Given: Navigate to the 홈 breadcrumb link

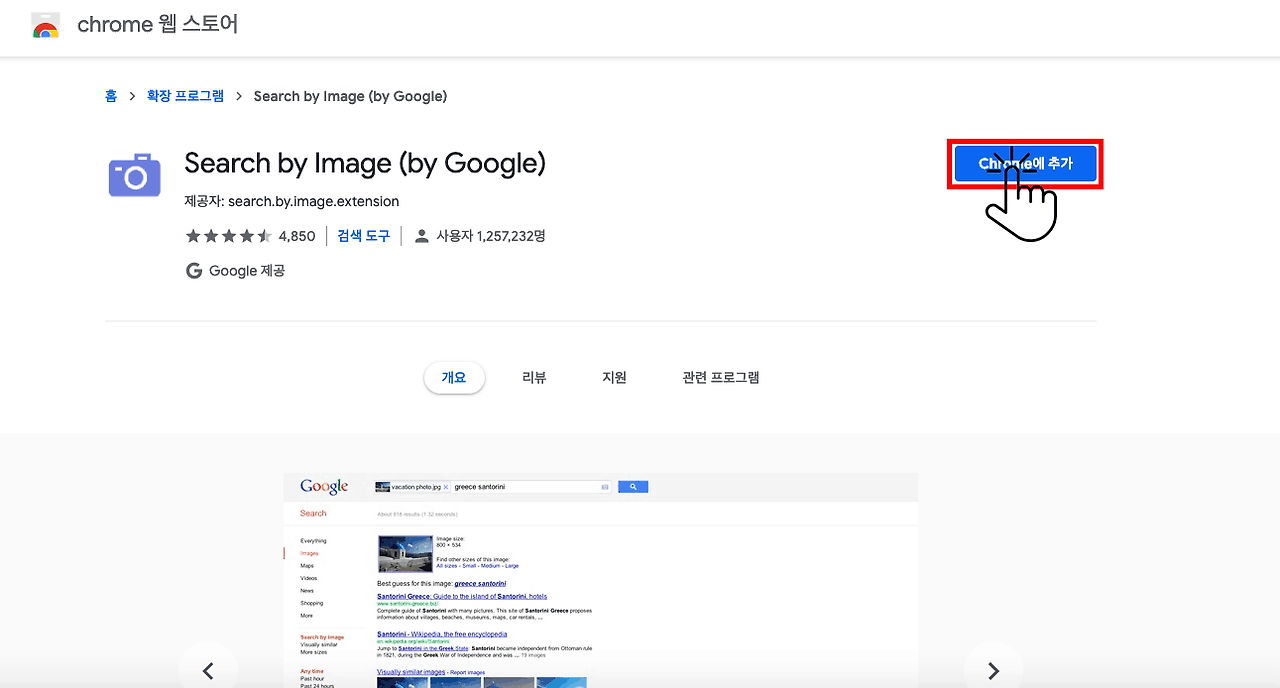Looking at the screenshot, I should [111, 96].
